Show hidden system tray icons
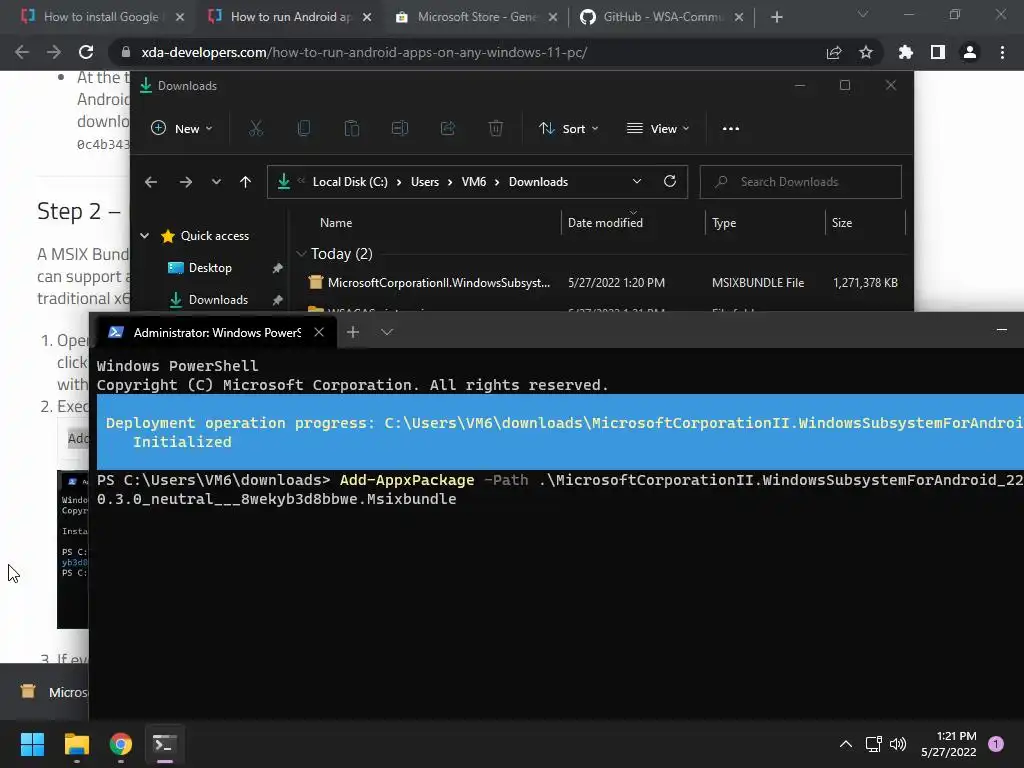The width and height of the screenshot is (1024, 768). point(846,744)
